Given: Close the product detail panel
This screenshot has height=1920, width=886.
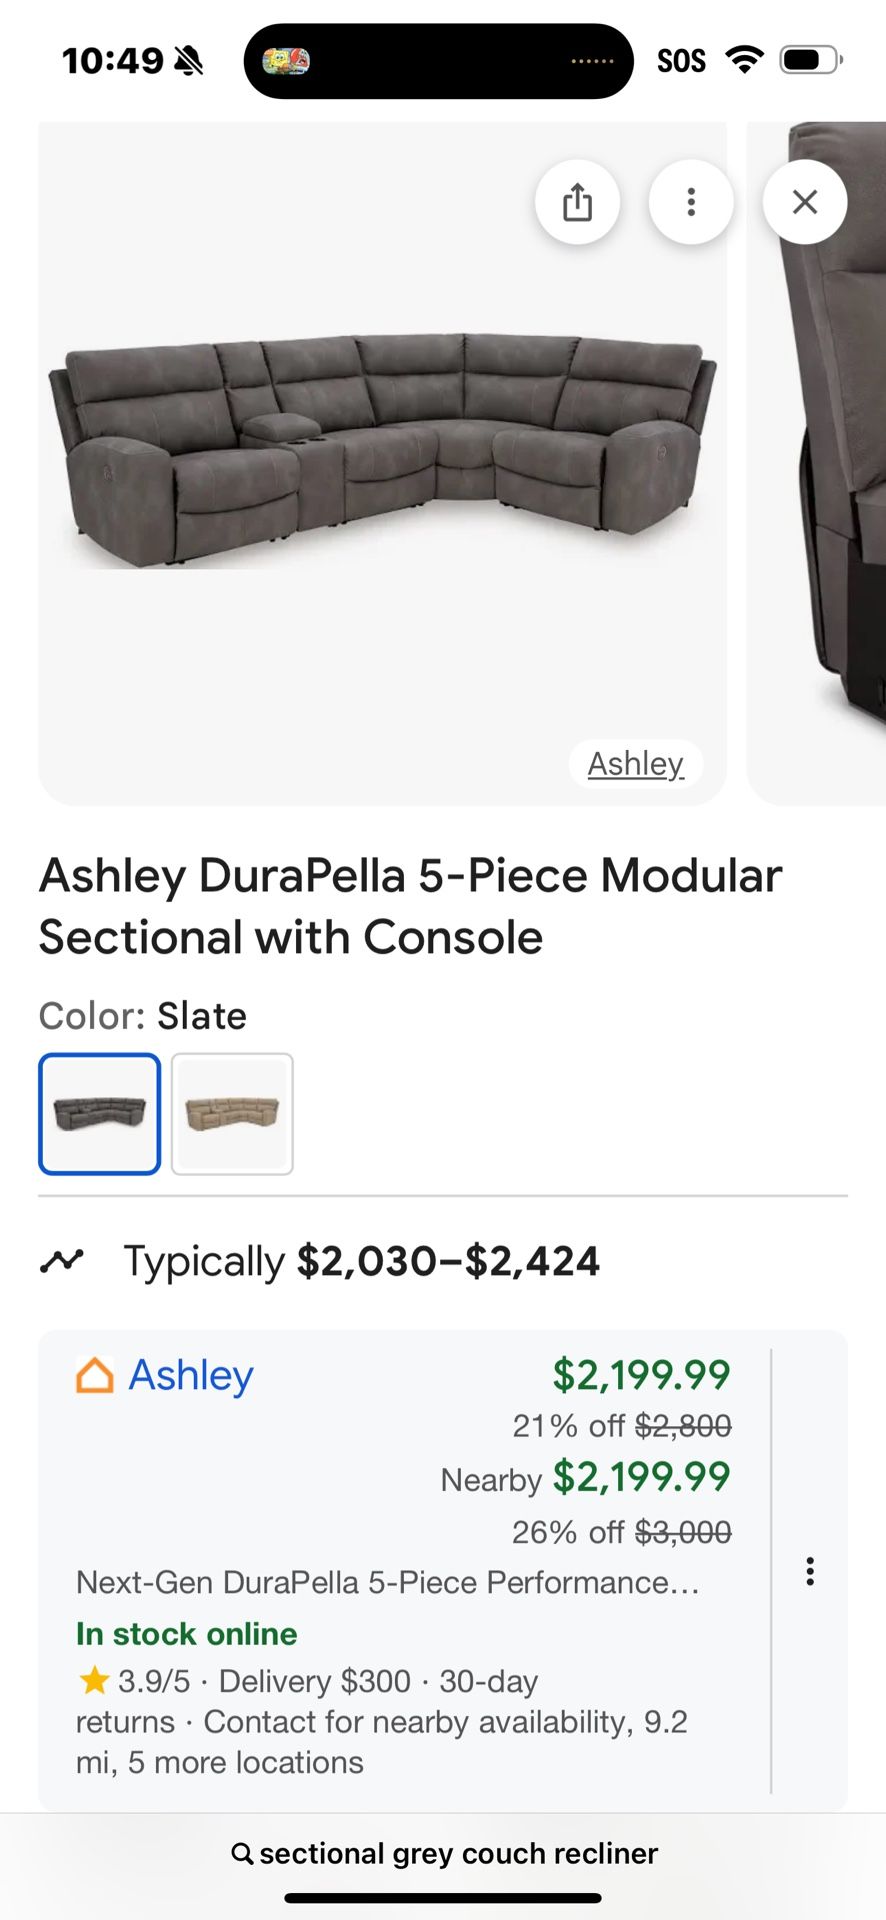Looking at the screenshot, I should (805, 202).
